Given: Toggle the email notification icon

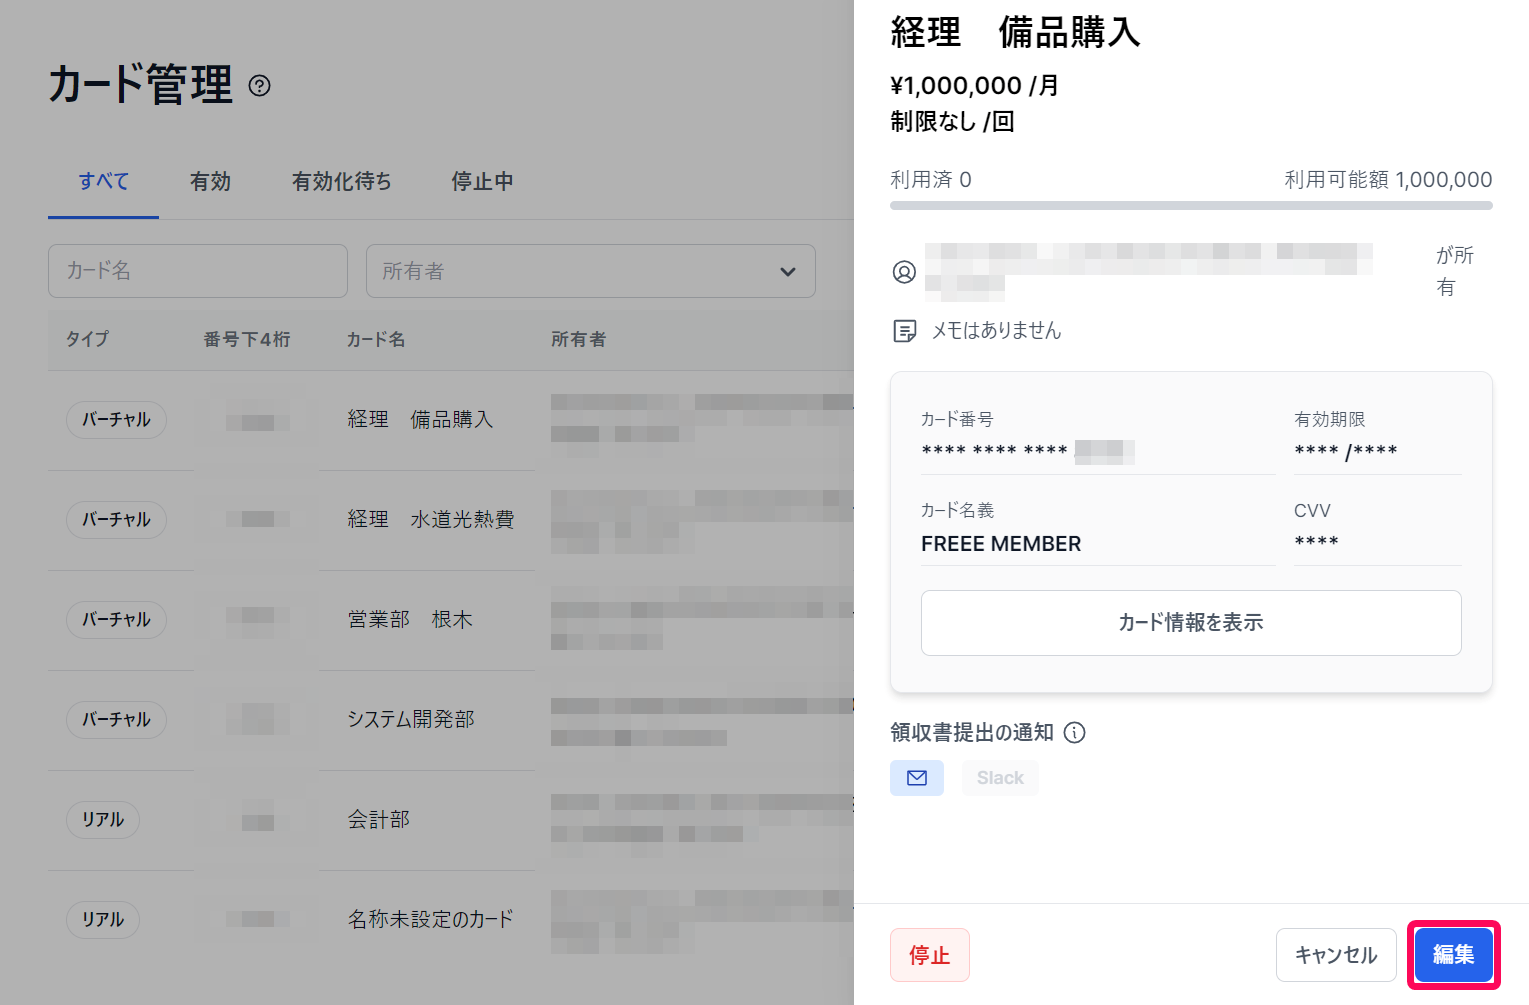Looking at the screenshot, I should coord(917,778).
